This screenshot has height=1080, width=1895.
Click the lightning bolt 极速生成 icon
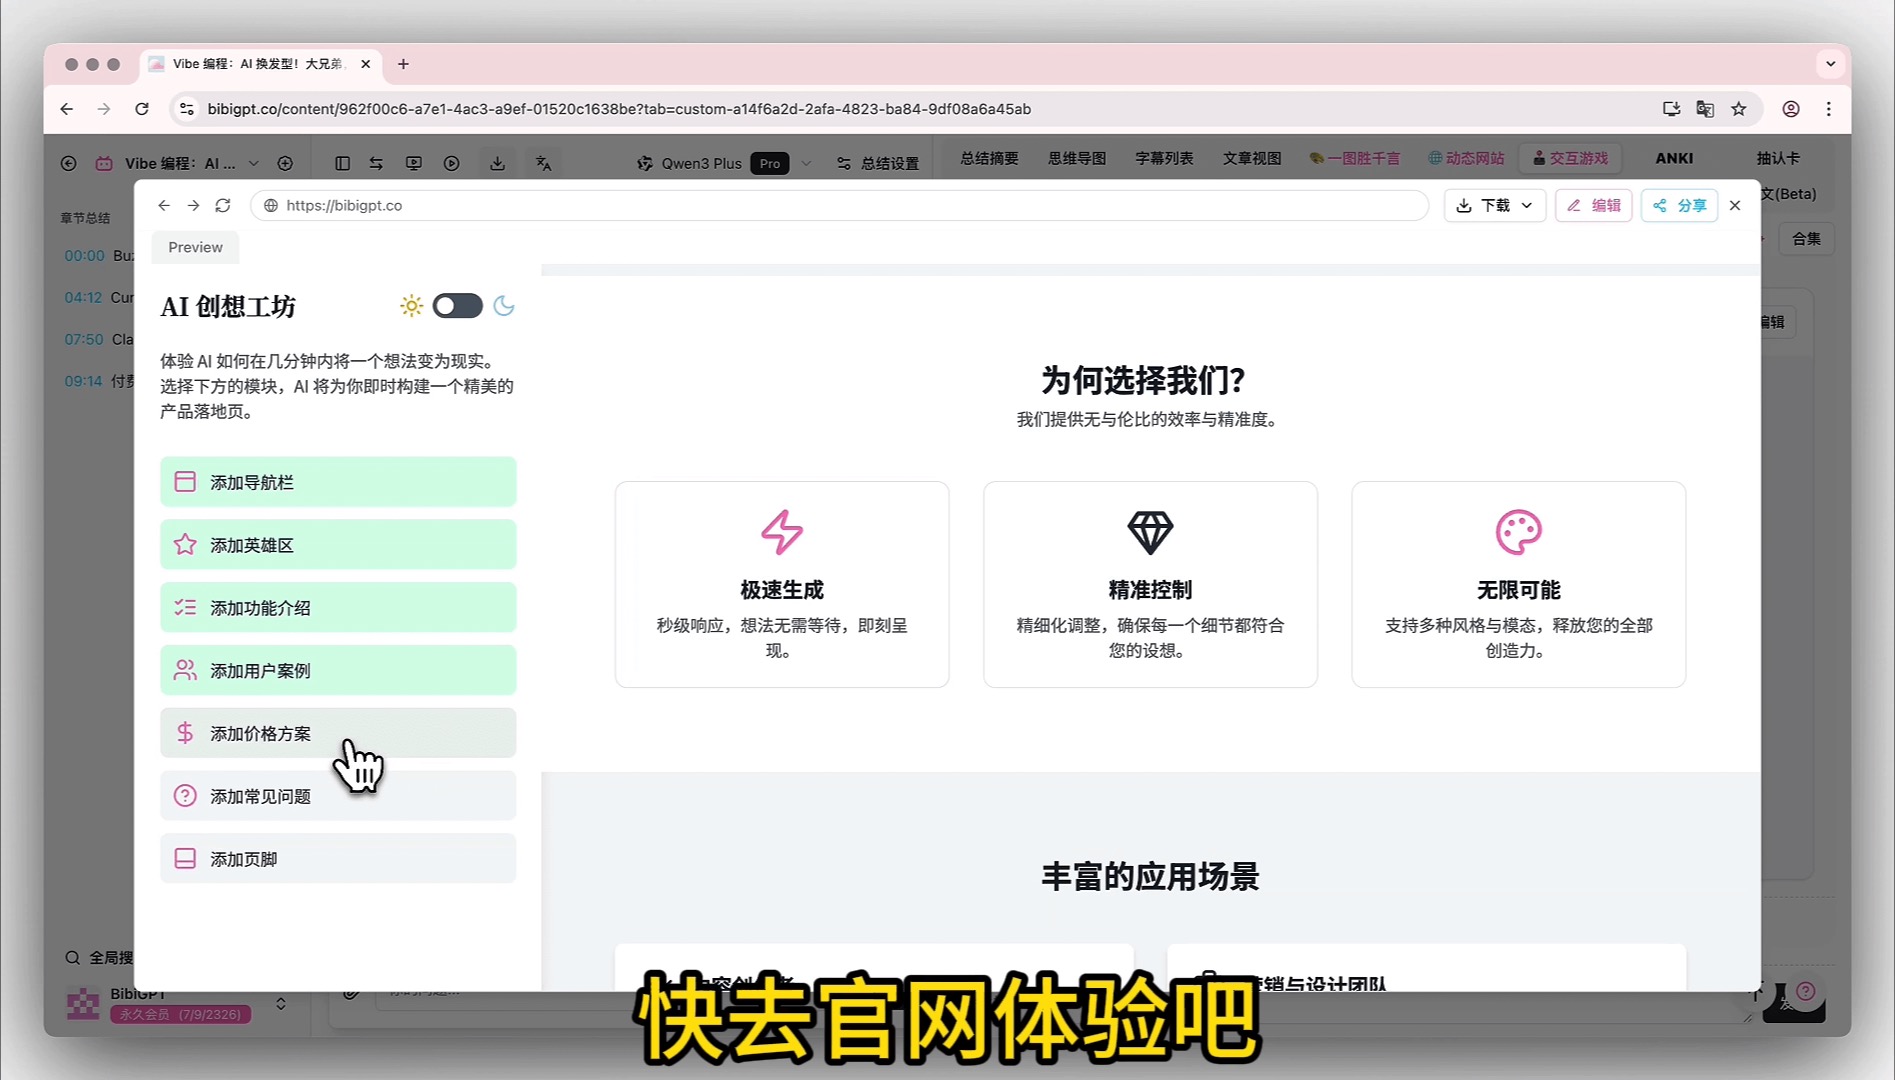click(781, 532)
